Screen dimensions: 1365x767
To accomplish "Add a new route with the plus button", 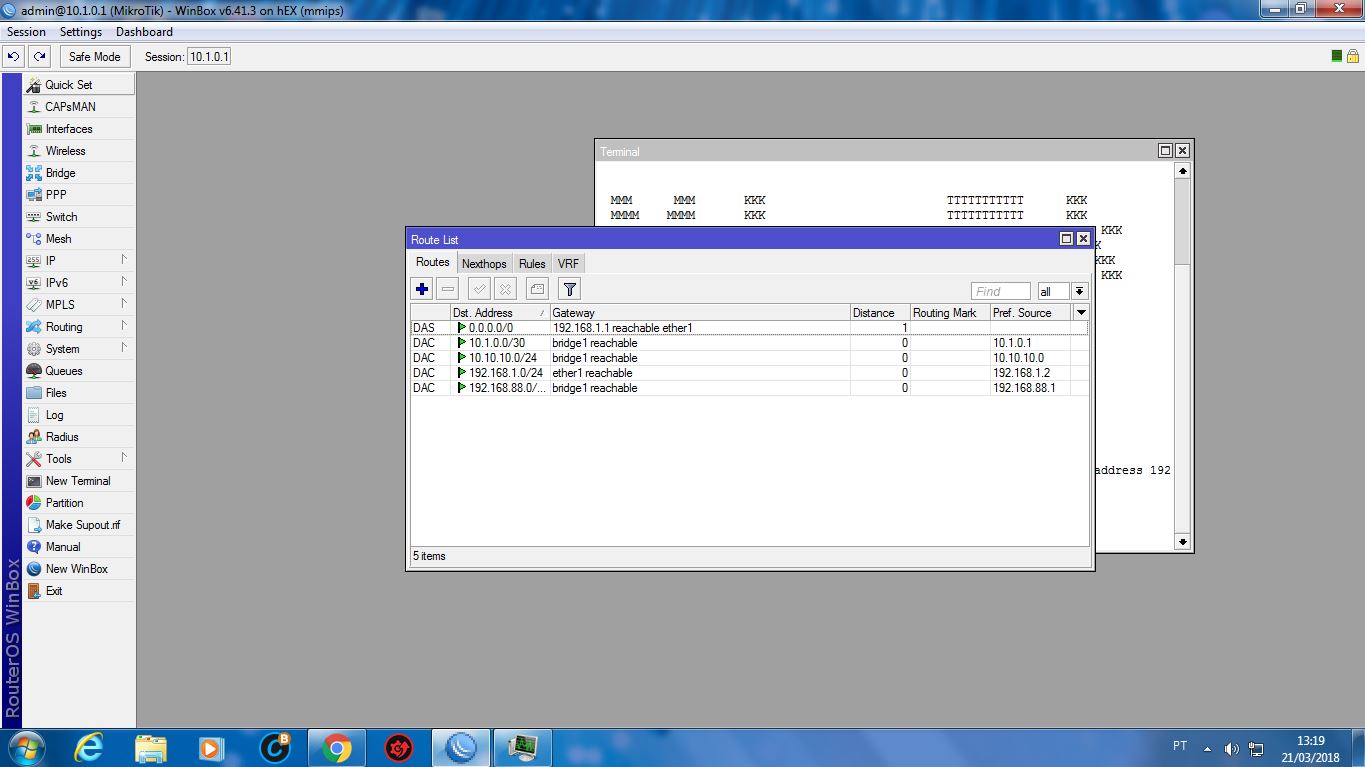I will 422,290.
